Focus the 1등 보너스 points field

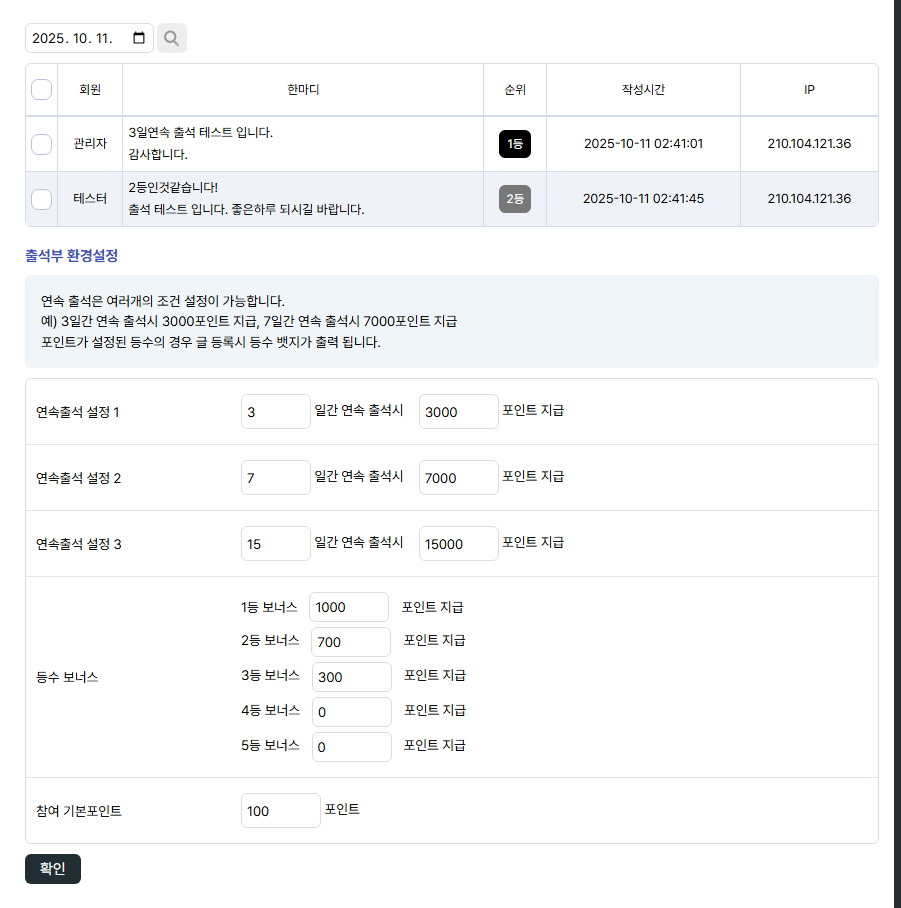point(348,607)
